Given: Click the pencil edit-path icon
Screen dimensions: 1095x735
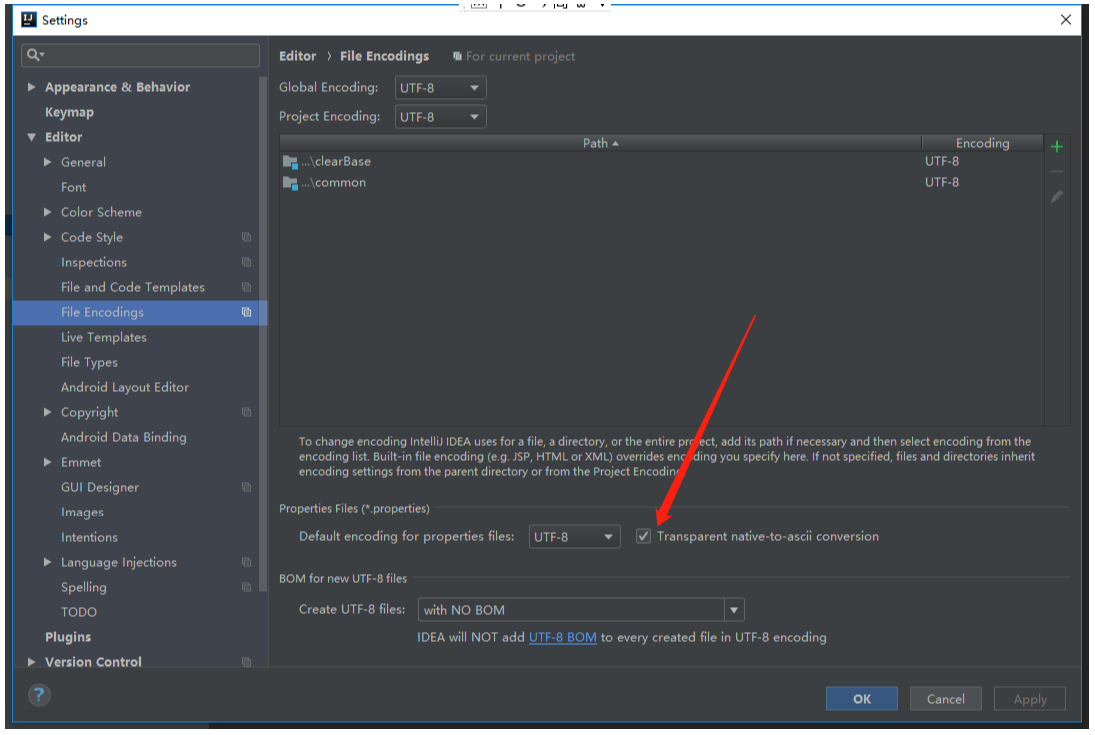Looking at the screenshot, I should click(x=1057, y=197).
